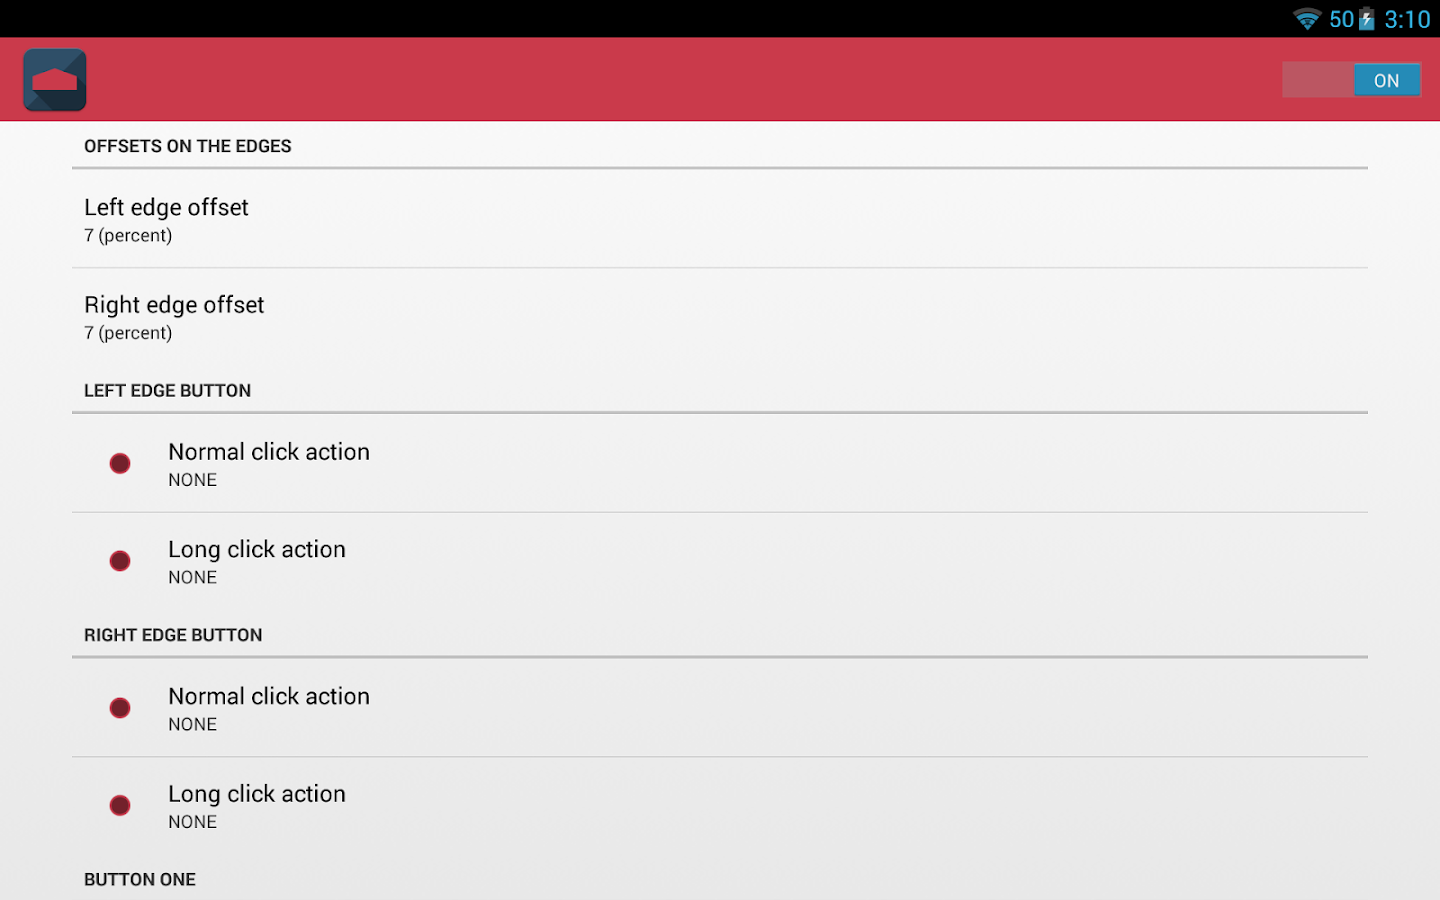The image size is (1440, 900).
Task: Choose Normal click action under Left Edge Button
Action: (269, 463)
